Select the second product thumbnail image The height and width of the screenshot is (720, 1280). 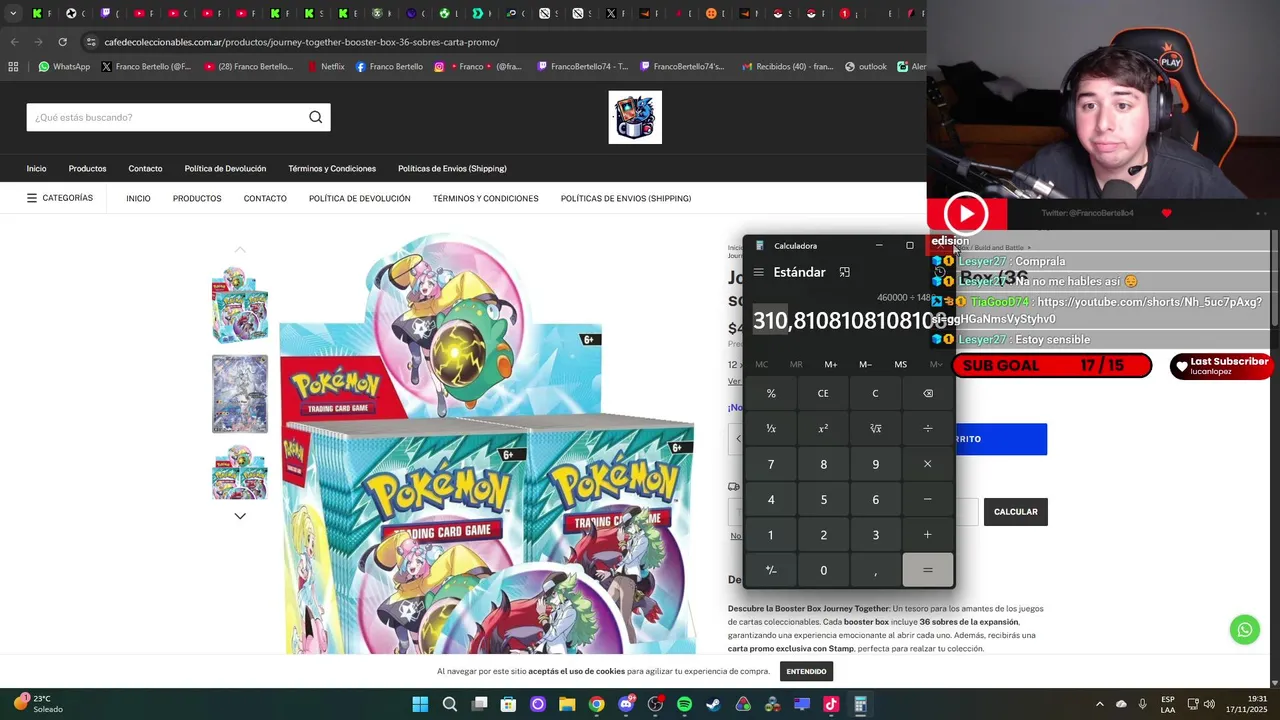click(240, 394)
